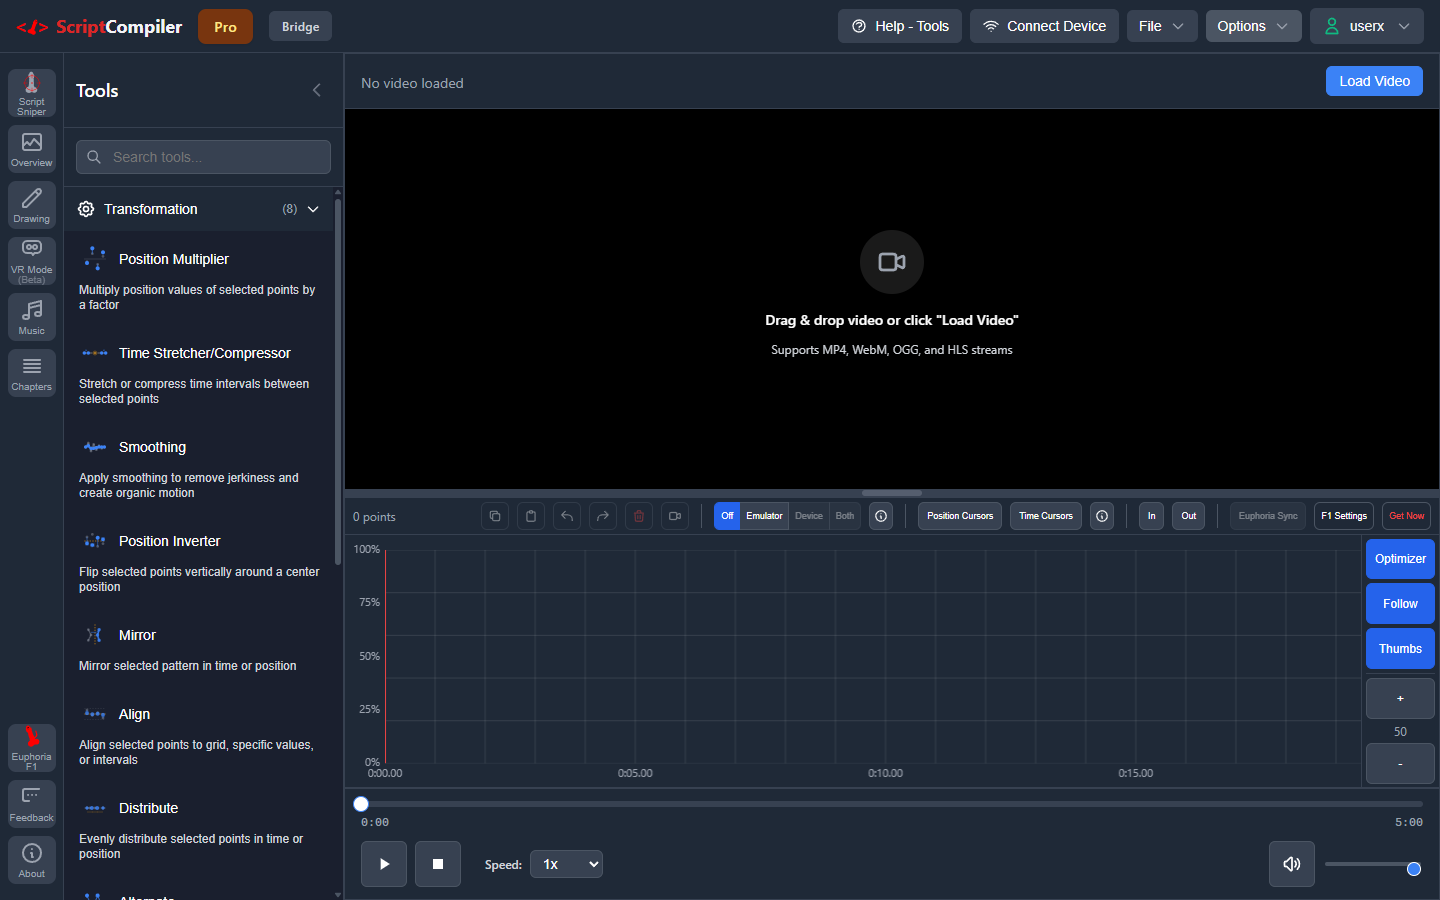Image resolution: width=1440 pixels, height=900 pixels.
Task: Click the ScriptCompiler logo
Action: (99, 27)
